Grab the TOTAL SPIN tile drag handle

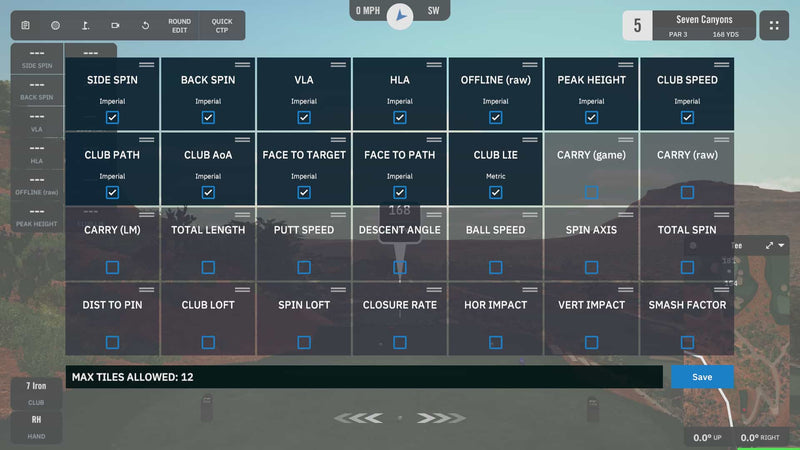(x=721, y=215)
